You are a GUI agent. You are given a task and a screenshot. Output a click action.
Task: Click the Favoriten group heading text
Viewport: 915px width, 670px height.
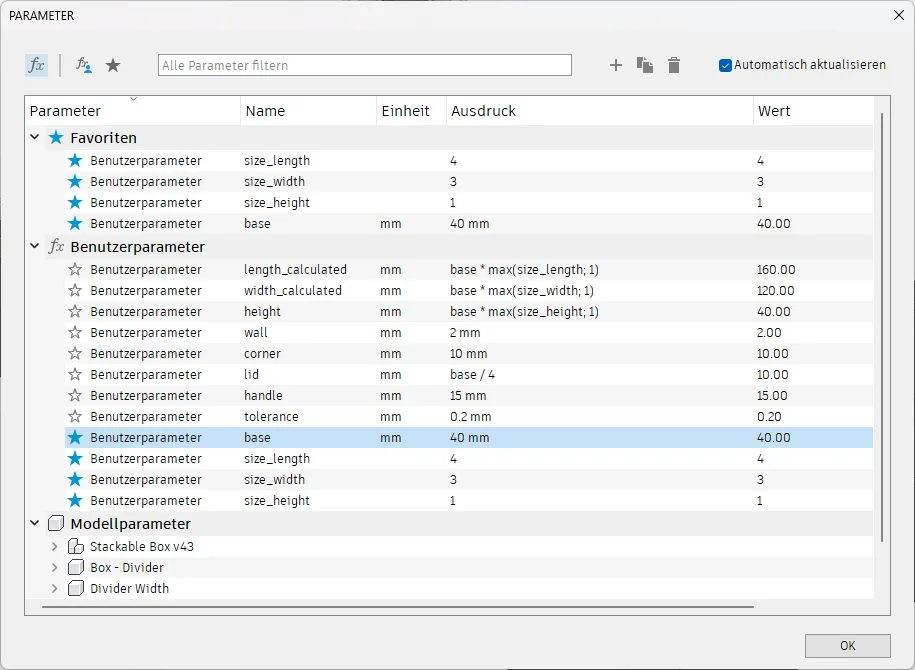(x=103, y=138)
